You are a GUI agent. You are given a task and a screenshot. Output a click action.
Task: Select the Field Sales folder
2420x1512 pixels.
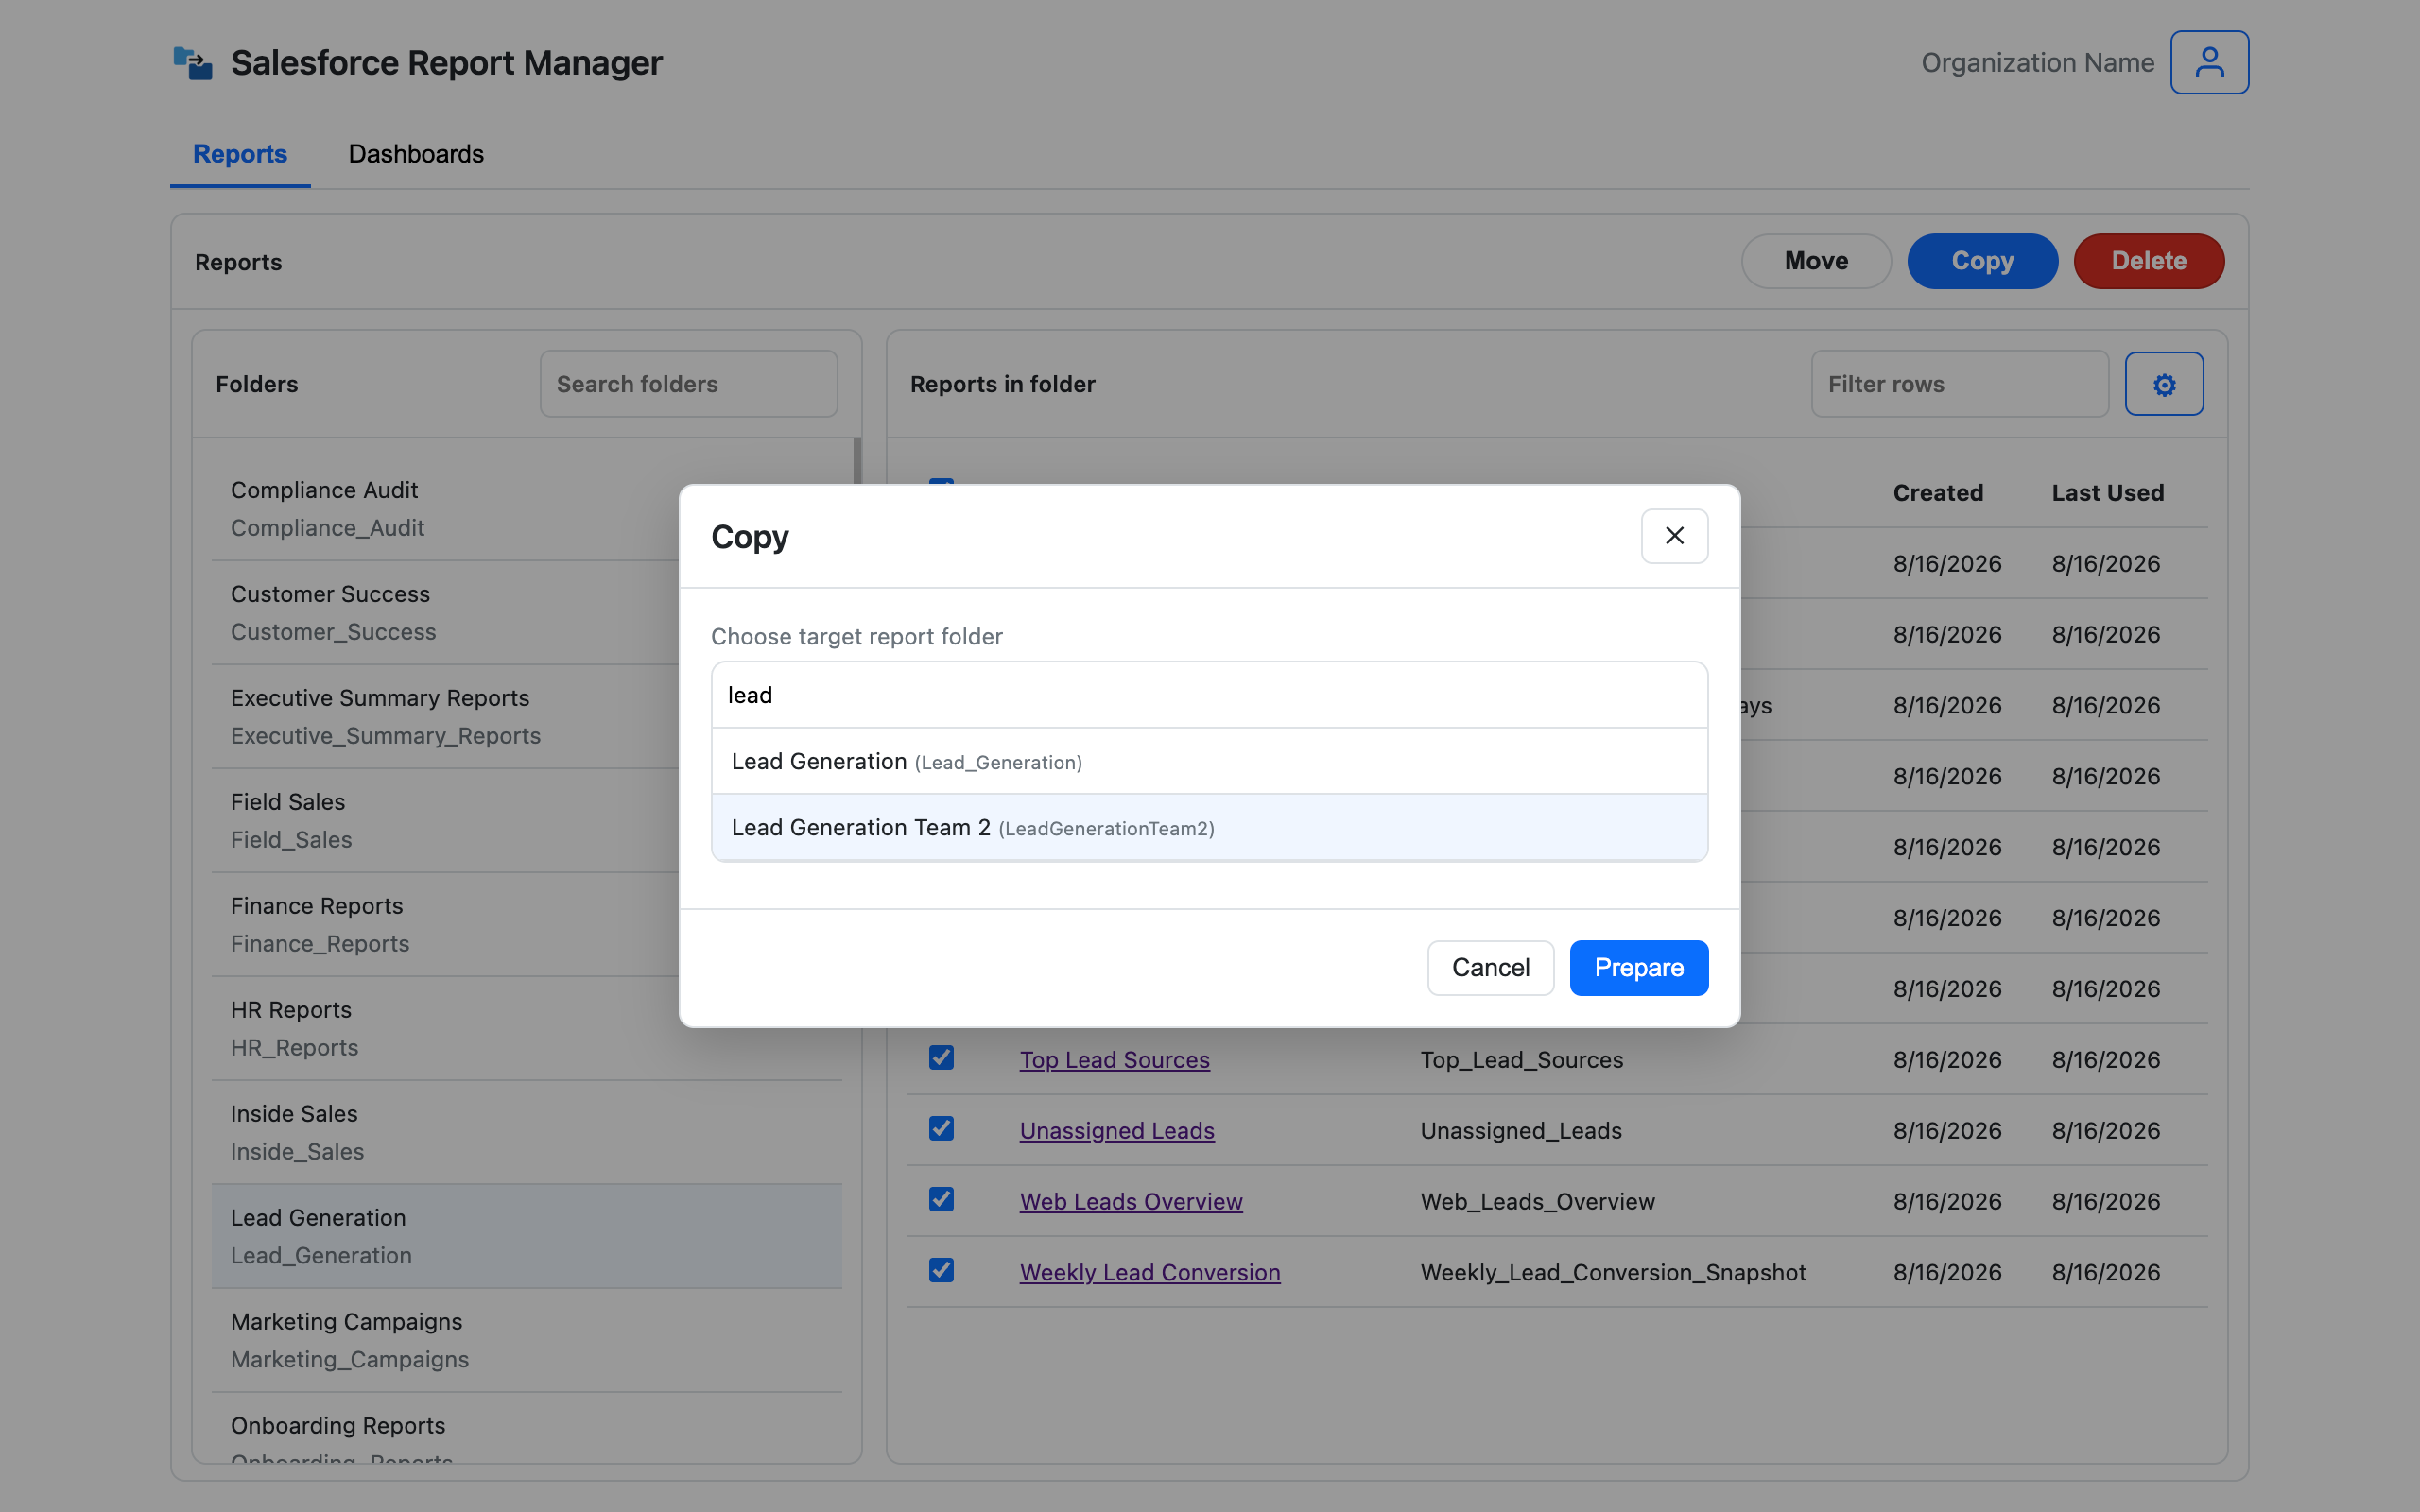526,821
